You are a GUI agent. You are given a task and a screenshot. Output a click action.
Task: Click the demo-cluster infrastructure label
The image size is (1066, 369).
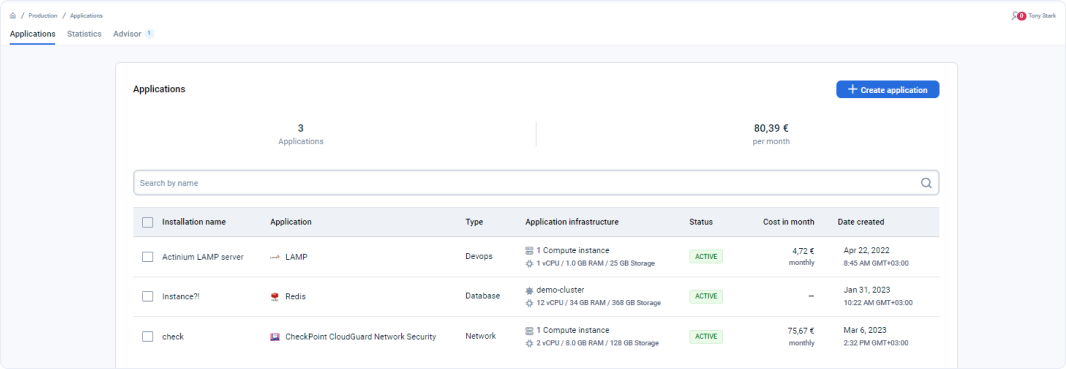[x=560, y=290]
